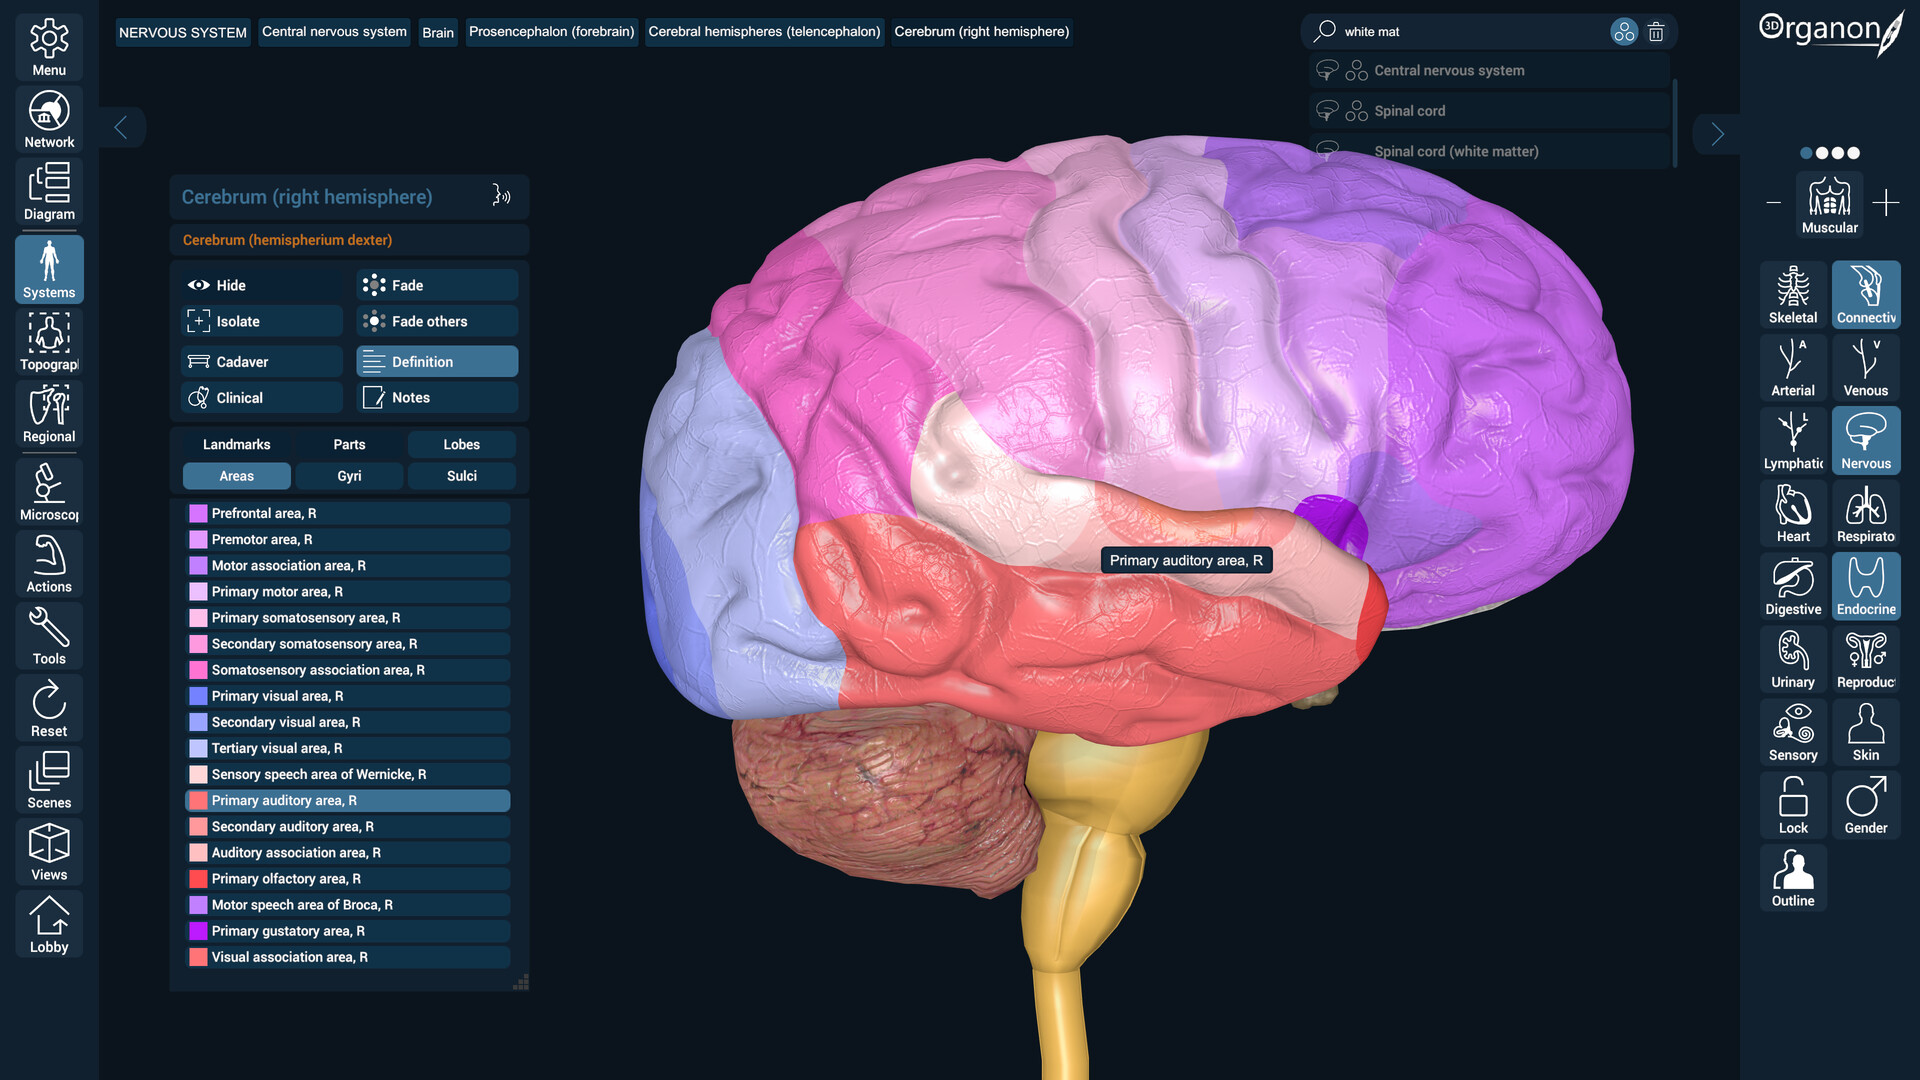Clear the search using the trash icon
Image resolution: width=1920 pixels, height=1080 pixels.
1656,31
